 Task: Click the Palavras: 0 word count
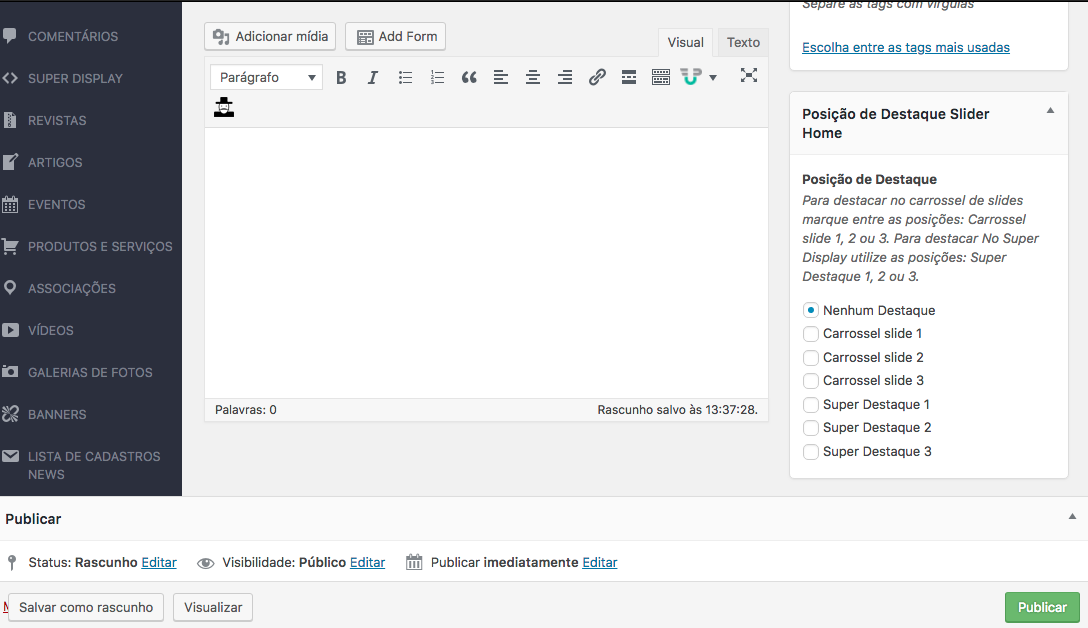(246, 409)
